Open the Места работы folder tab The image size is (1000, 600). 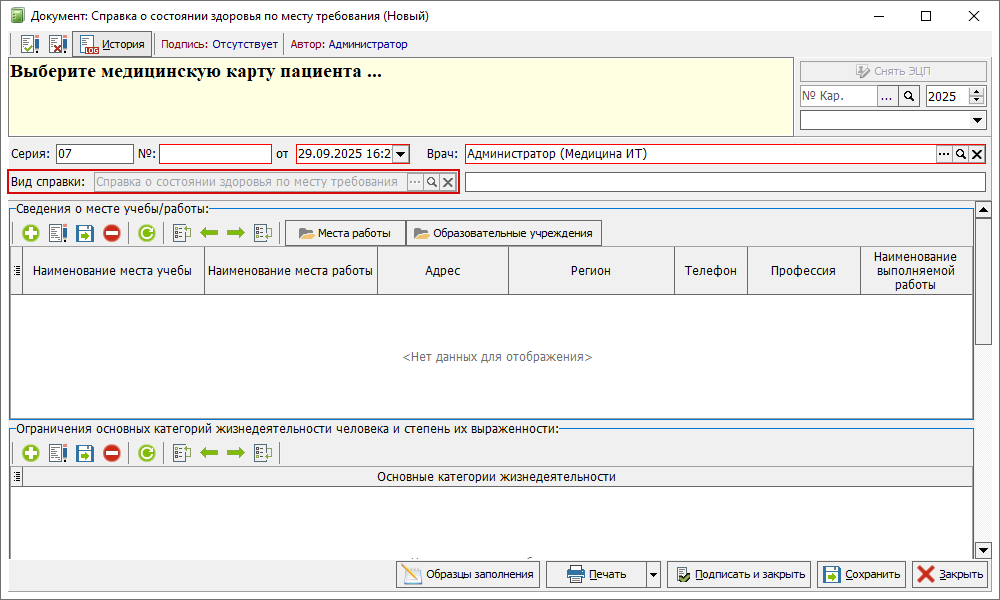click(x=345, y=233)
